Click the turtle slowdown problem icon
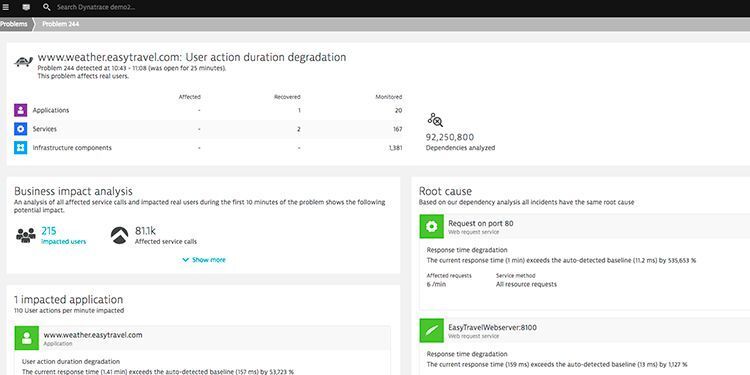This screenshot has width=750, height=375. [23, 61]
